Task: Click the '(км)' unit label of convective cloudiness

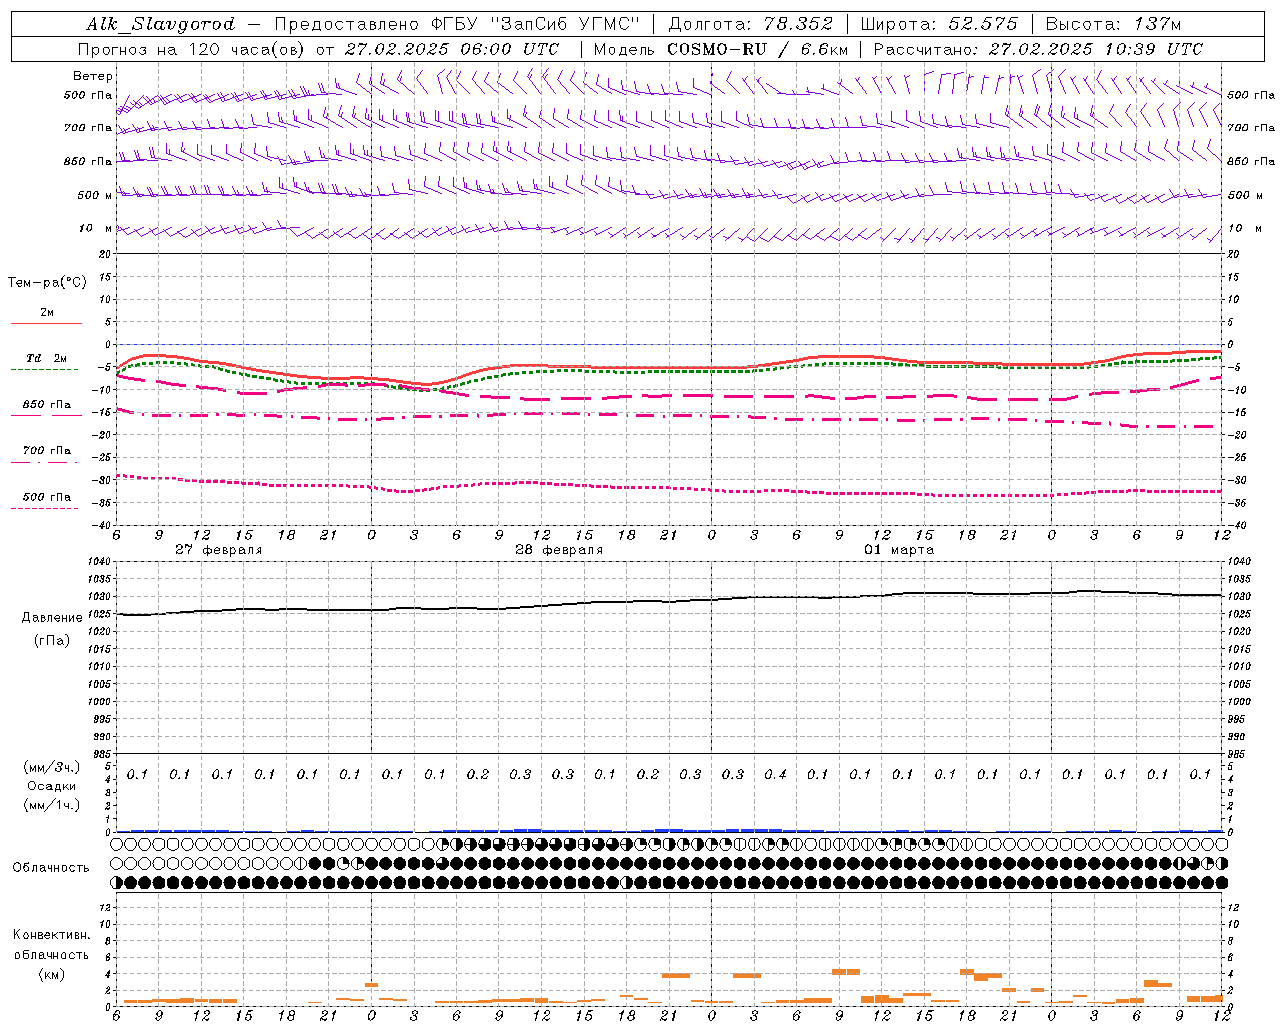Action: coord(52,974)
